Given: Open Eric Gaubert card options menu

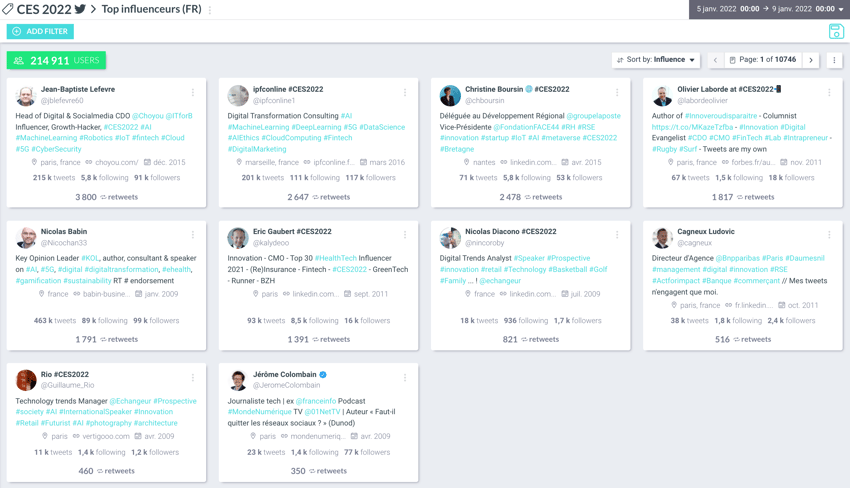Looking at the screenshot, I should [x=405, y=235].
